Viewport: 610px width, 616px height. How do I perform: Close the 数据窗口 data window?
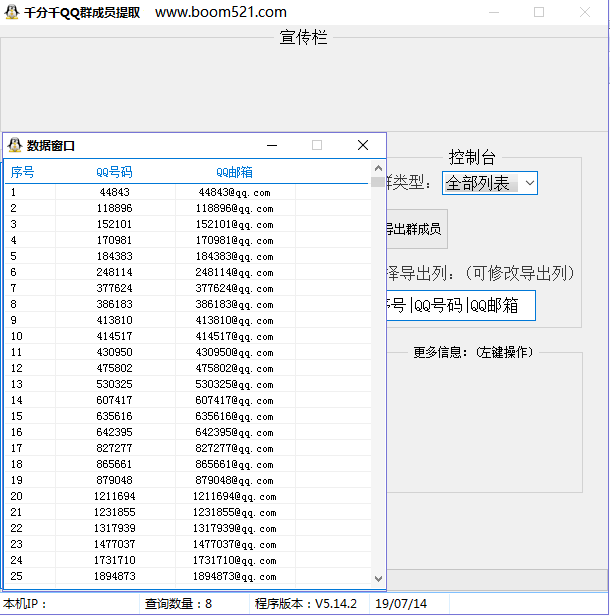coord(363,145)
